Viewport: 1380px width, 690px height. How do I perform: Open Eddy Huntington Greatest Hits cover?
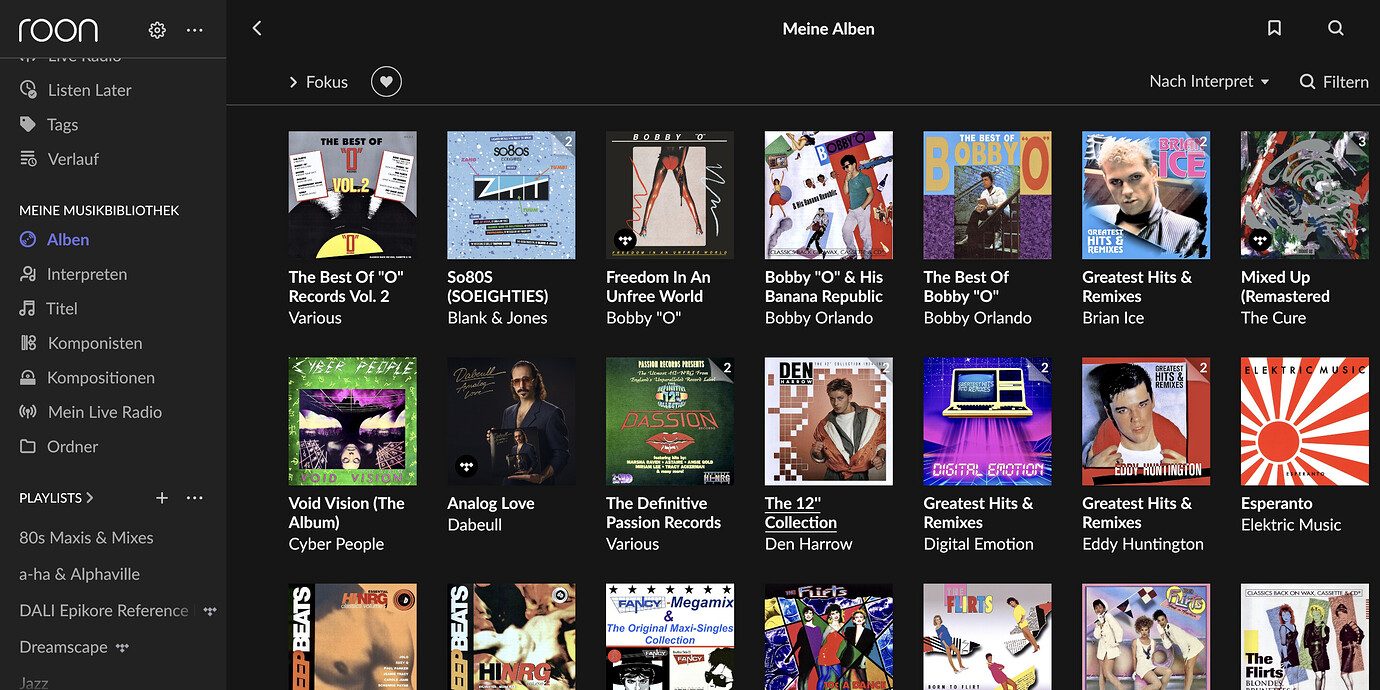[1146, 422]
